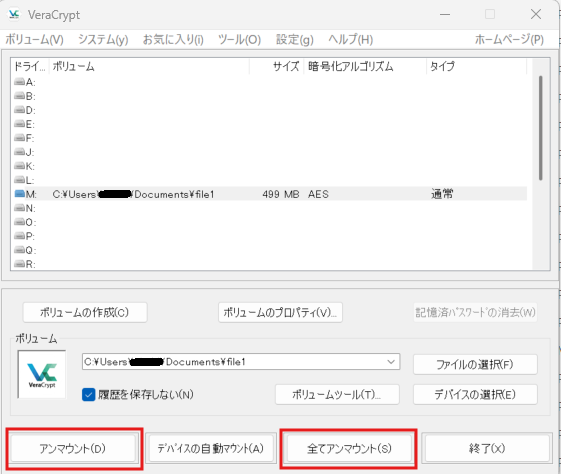This screenshot has height=474, width=561.
Task: Open the 設定(g) menu
Action: coord(294,39)
